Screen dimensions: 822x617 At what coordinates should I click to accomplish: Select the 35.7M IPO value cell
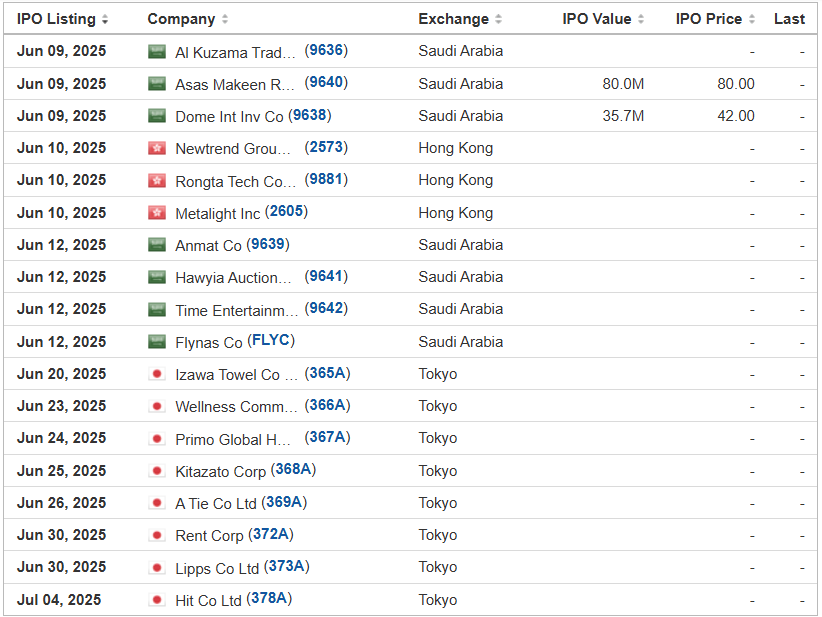click(x=623, y=116)
